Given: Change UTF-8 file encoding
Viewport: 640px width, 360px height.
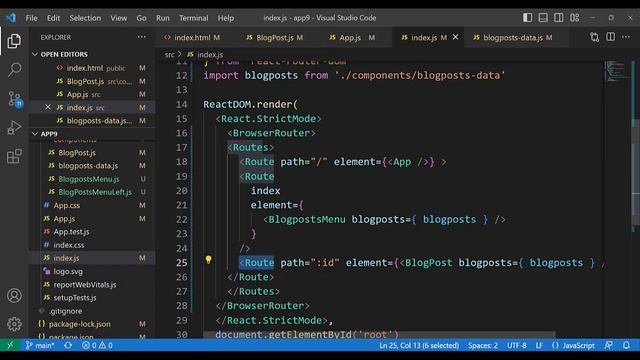Looking at the screenshot, I should 516,345.
